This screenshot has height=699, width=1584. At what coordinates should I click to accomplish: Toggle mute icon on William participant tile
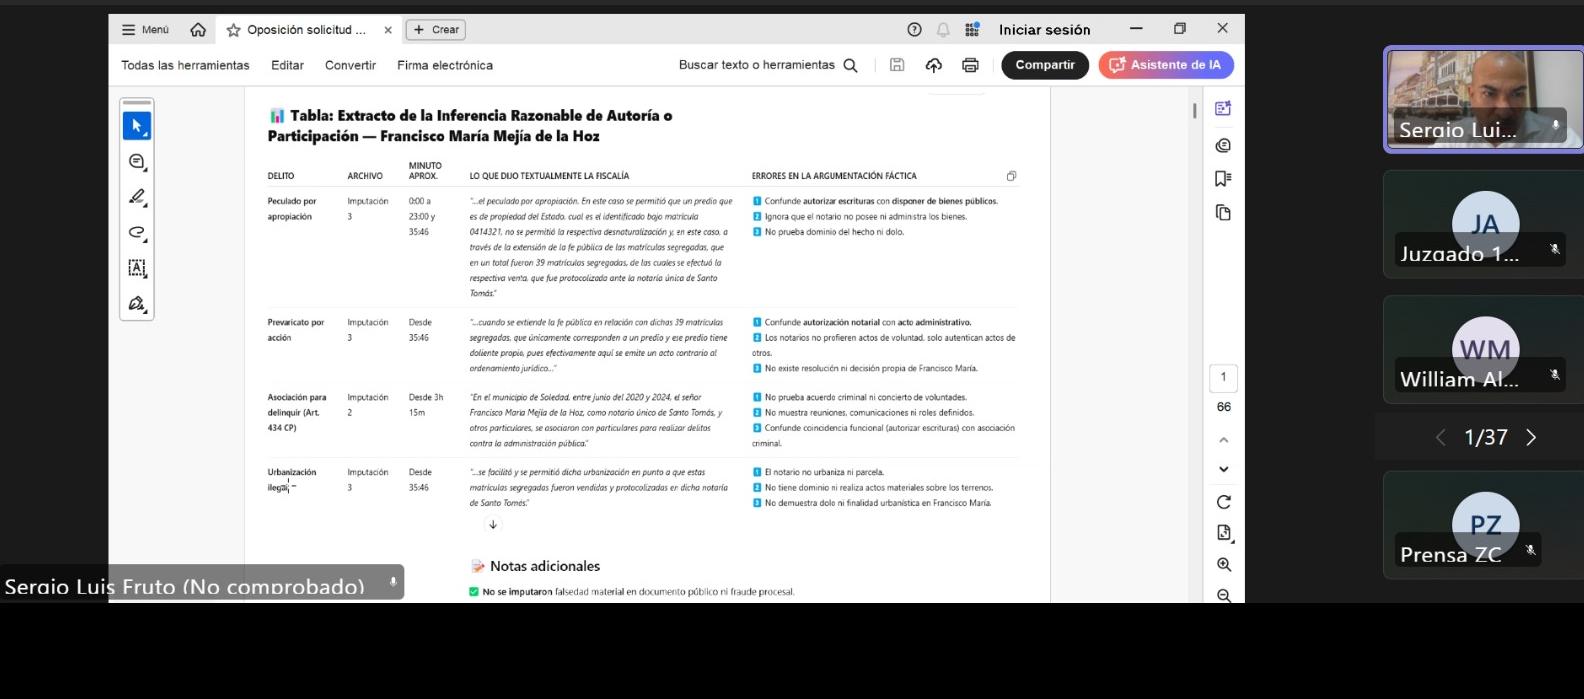pos(1554,375)
